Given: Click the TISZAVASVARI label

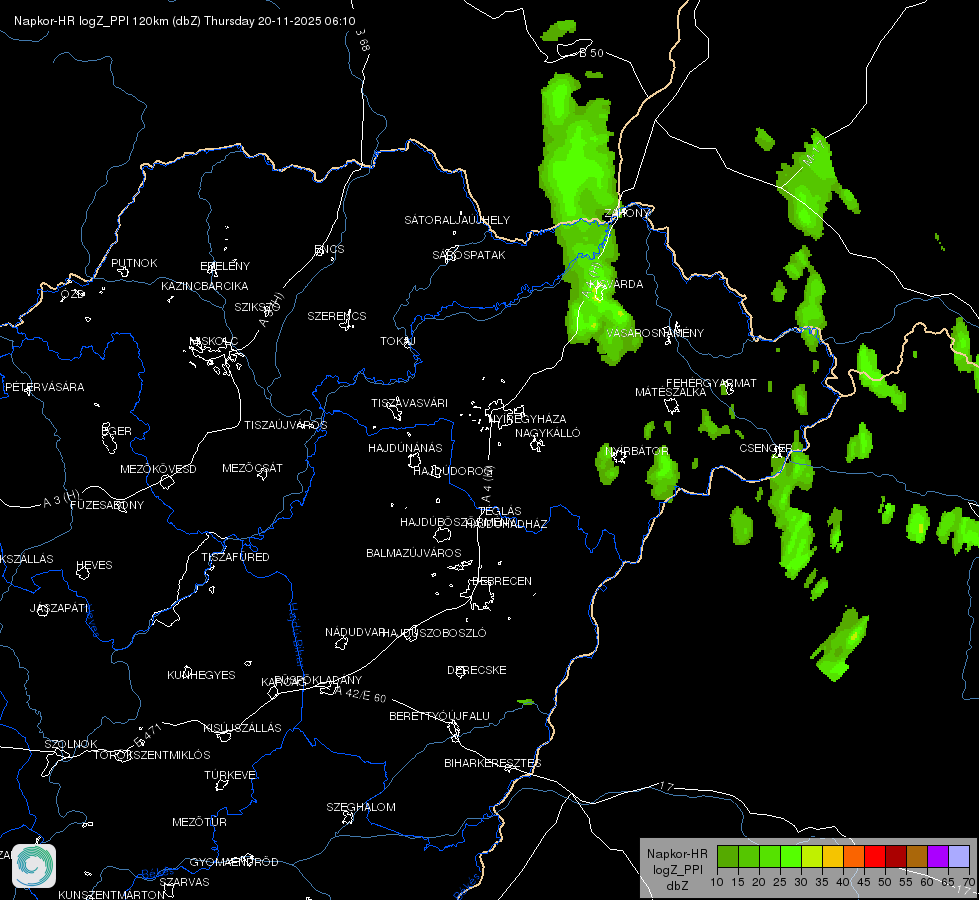Looking at the screenshot, I should pos(410,403).
